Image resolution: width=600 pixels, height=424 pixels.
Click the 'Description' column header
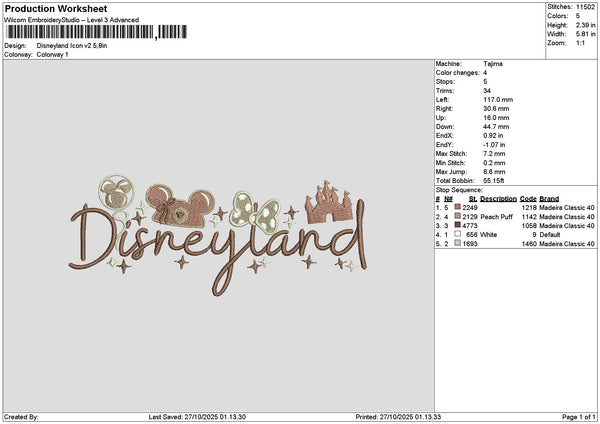tap(498, 199)
